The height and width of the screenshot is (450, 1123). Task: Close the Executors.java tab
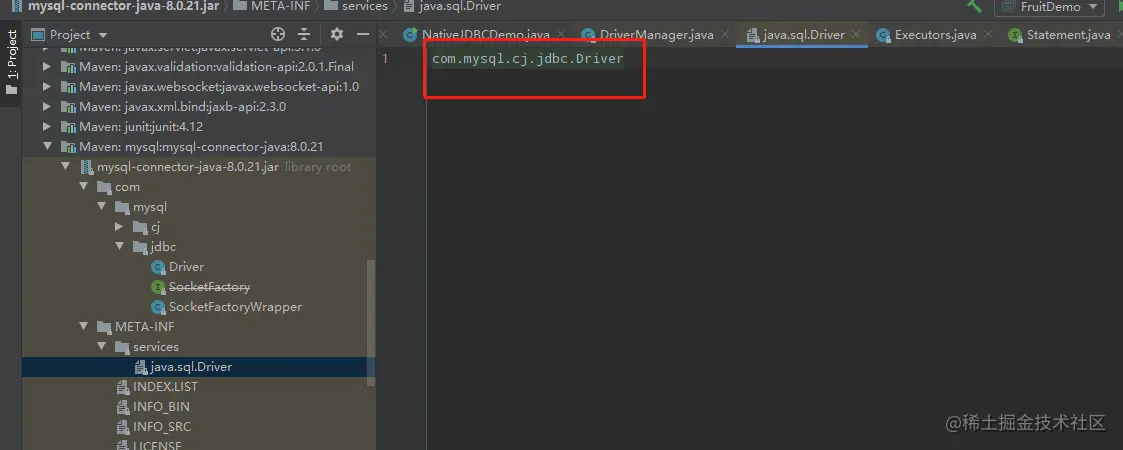click(x=988, y=34)
